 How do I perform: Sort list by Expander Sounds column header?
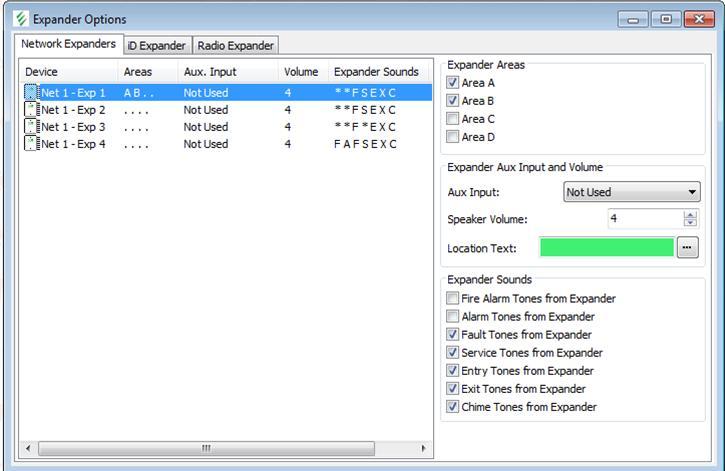coord(375,72)
